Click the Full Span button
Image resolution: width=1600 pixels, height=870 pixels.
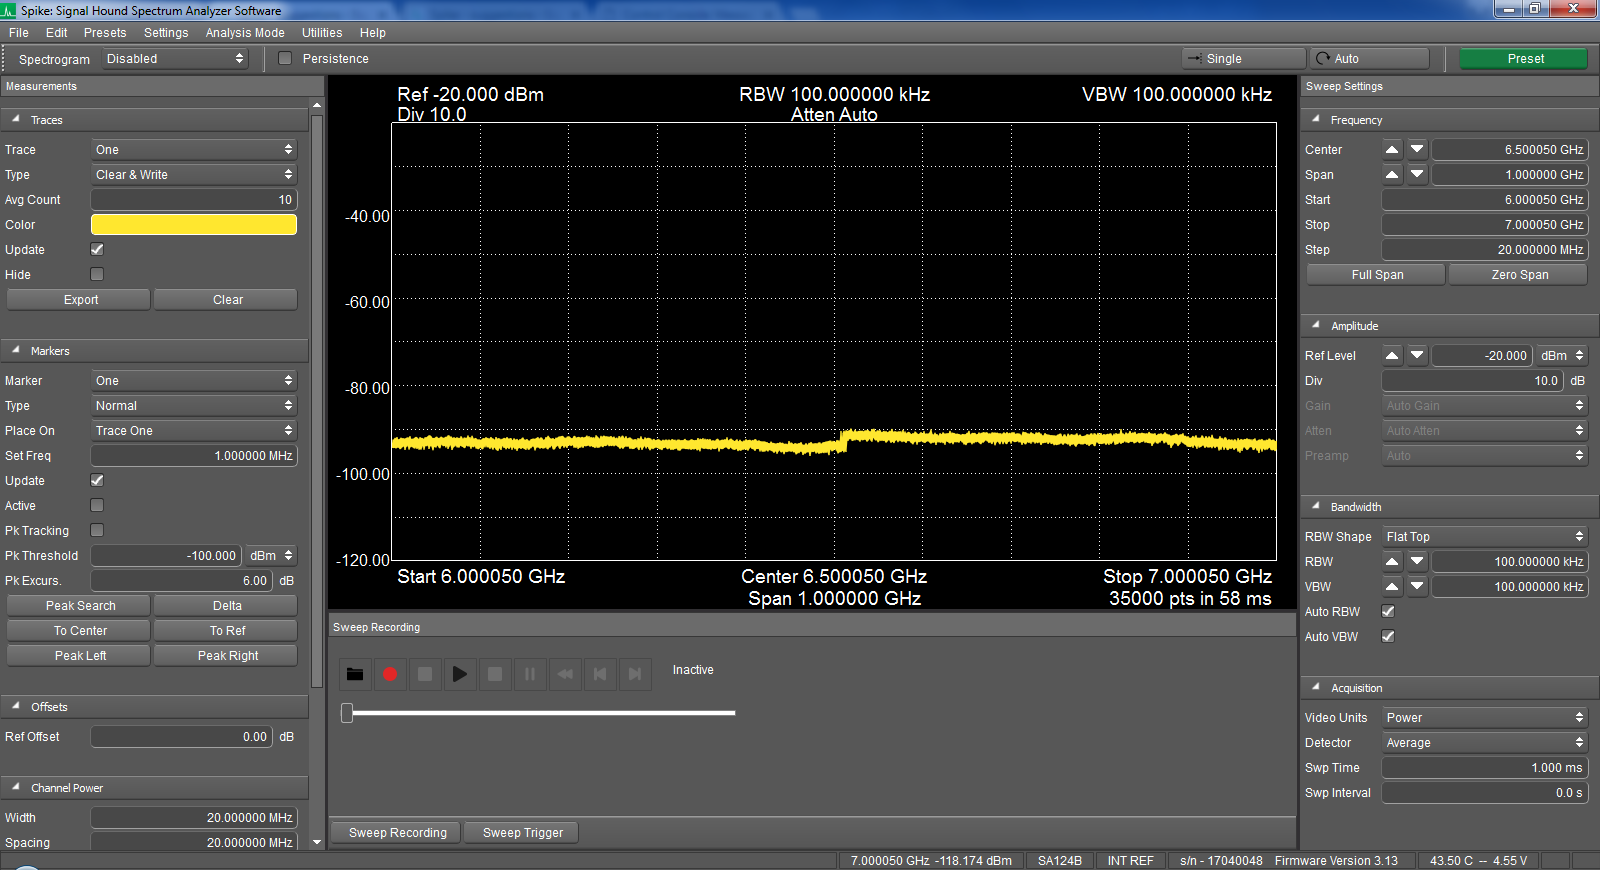pyautogui.click(x=1376, y=274)
